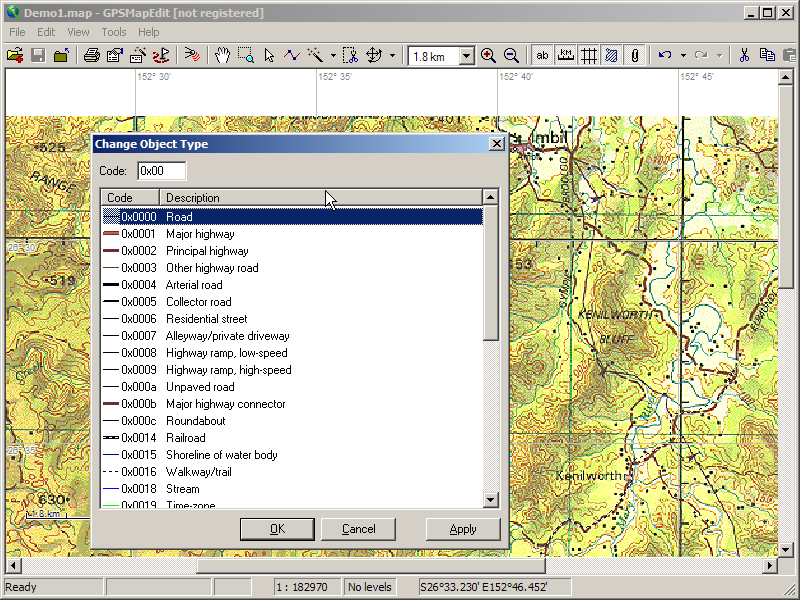This screenshot has height=600, width=800.
Task: Click the object type list scroll-down arrow
Action: [x=490, y=500]
